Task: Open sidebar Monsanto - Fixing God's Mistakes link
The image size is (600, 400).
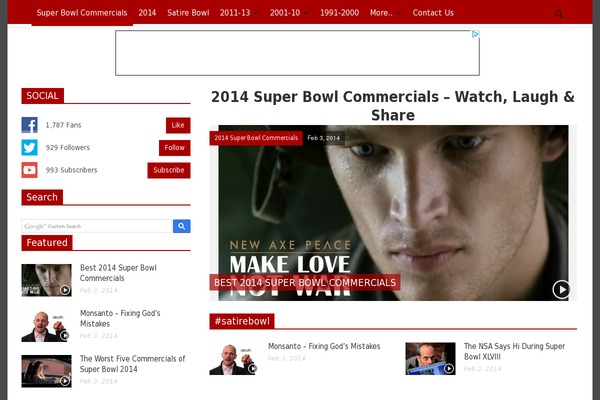Action: pyautogui.click(x=120, y=318)
